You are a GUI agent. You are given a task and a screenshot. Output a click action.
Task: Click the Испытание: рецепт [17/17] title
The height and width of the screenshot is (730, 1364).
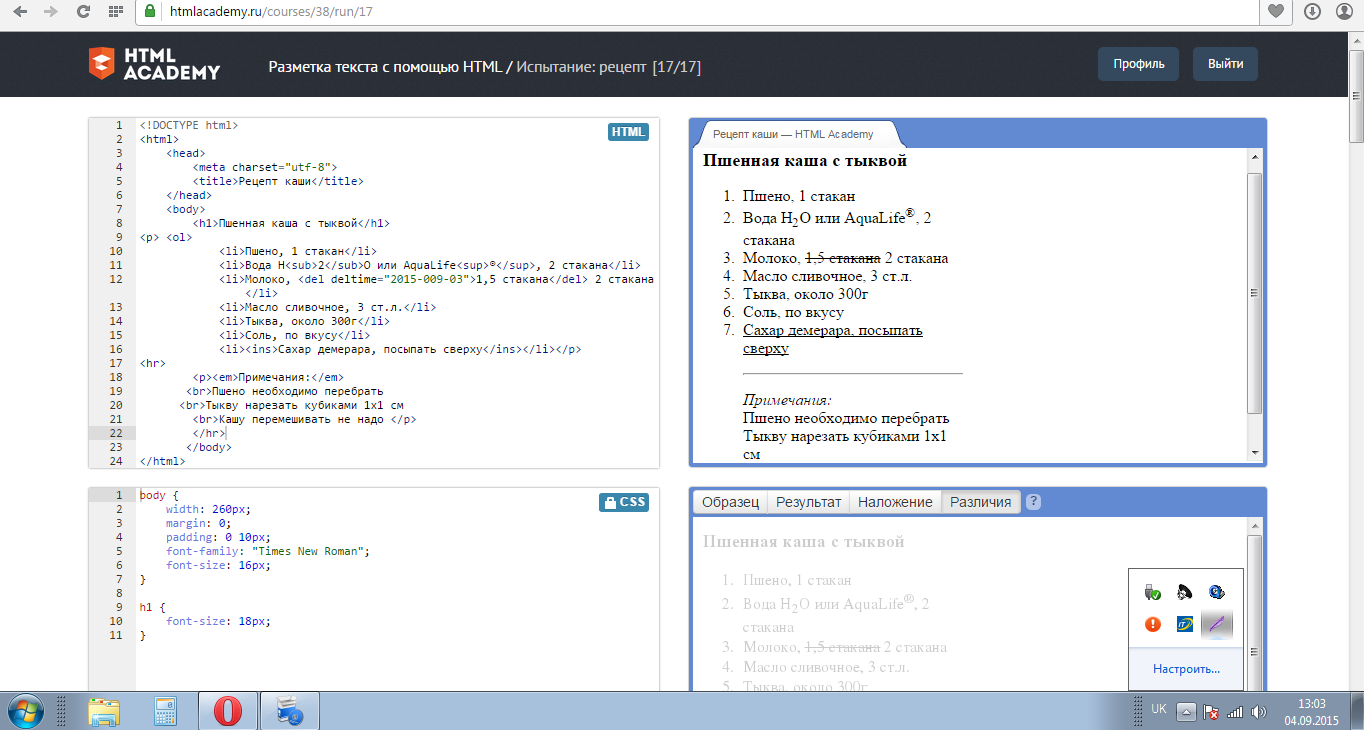click(609, 67)
